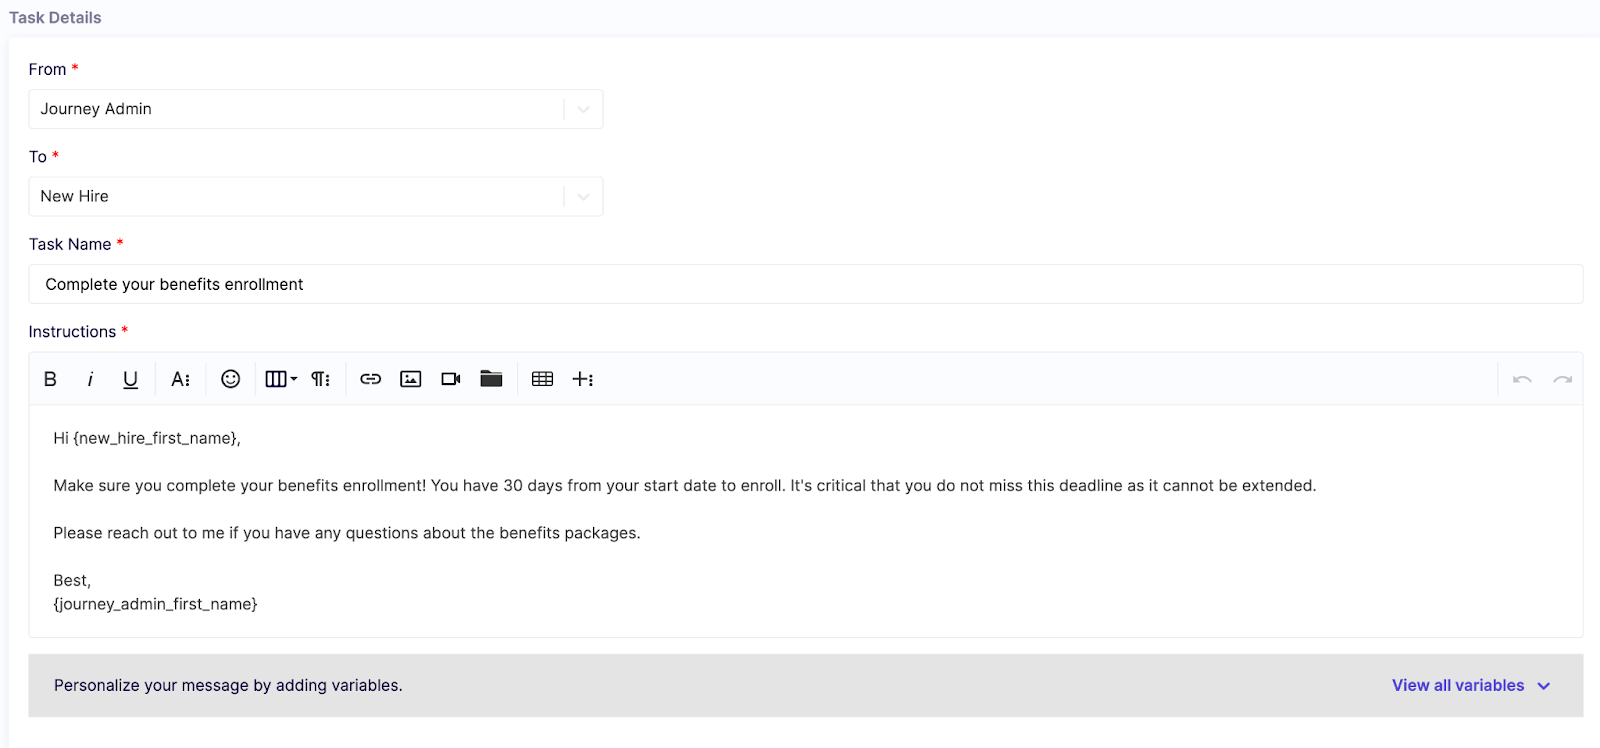Image resolution: width=1600 pixels, height=748 pixels.
Task: Open the From dropdown showing Journey Admin
Action: point(316,109)
